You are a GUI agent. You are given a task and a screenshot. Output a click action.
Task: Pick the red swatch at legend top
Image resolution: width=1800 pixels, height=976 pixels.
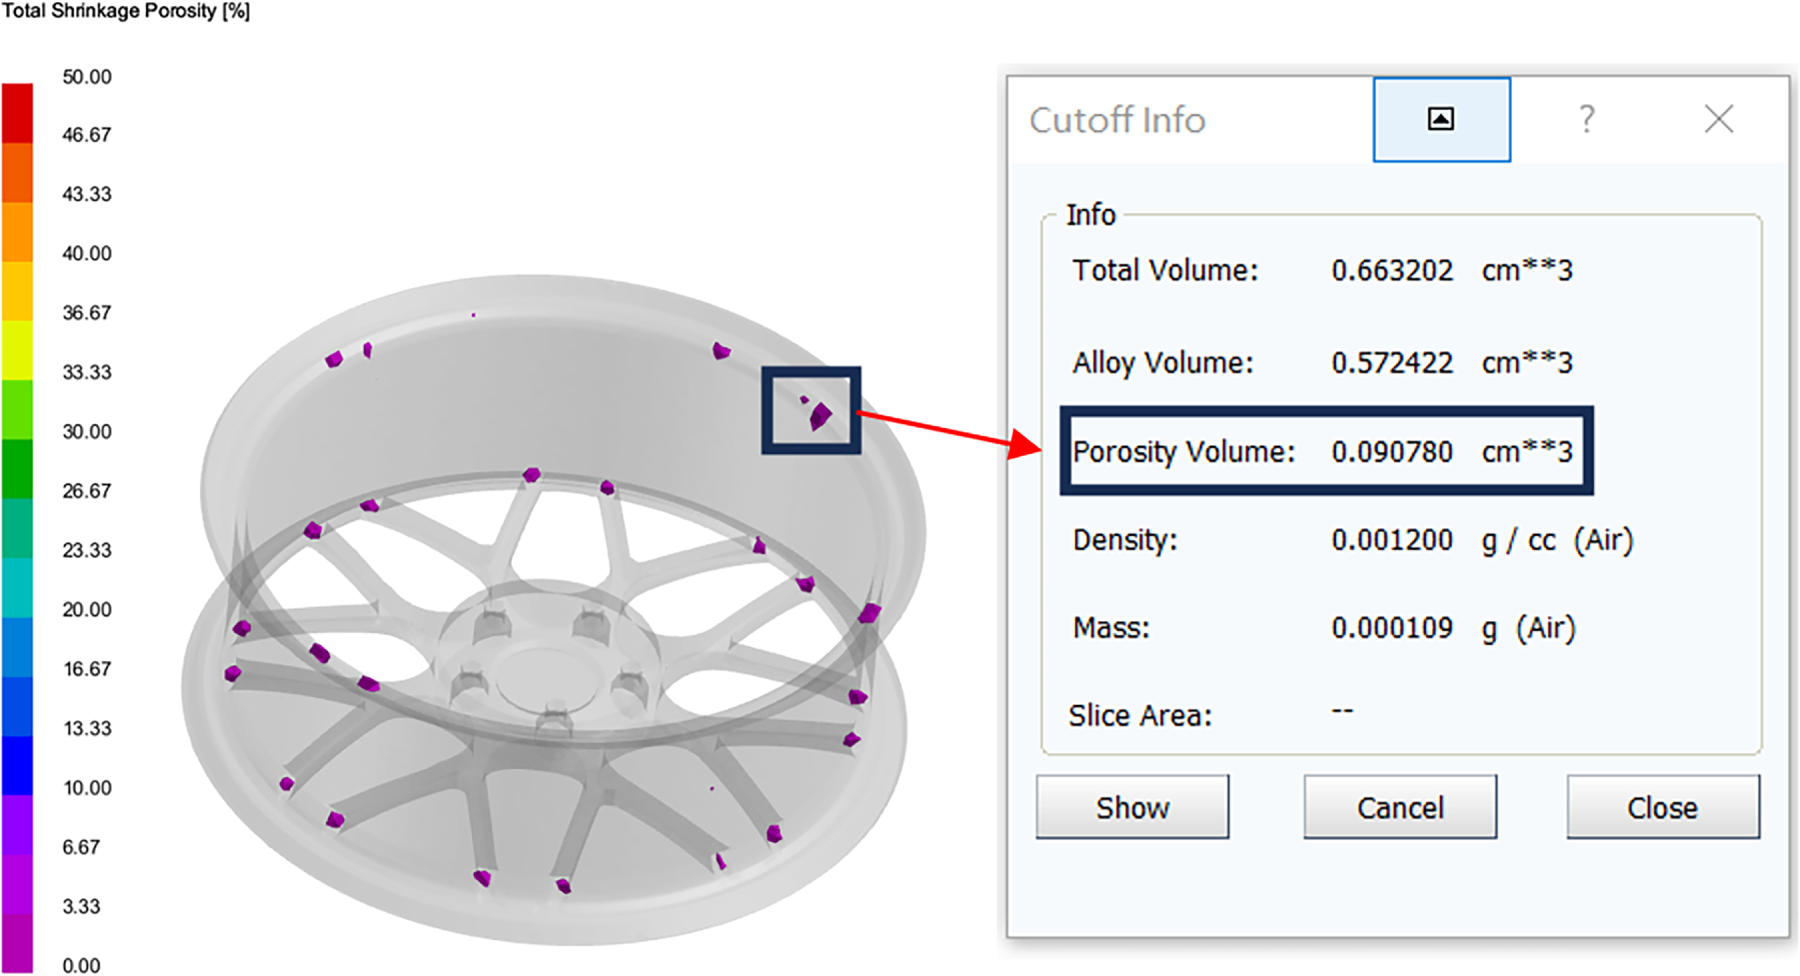17,112
